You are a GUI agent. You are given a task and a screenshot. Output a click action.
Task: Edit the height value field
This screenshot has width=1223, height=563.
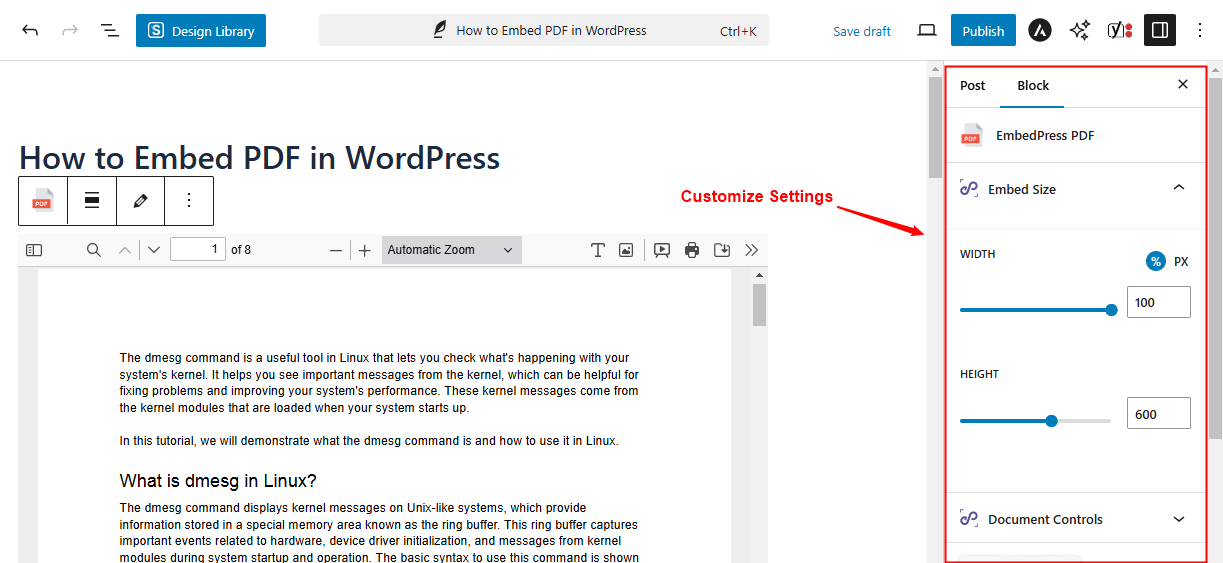1159,413
